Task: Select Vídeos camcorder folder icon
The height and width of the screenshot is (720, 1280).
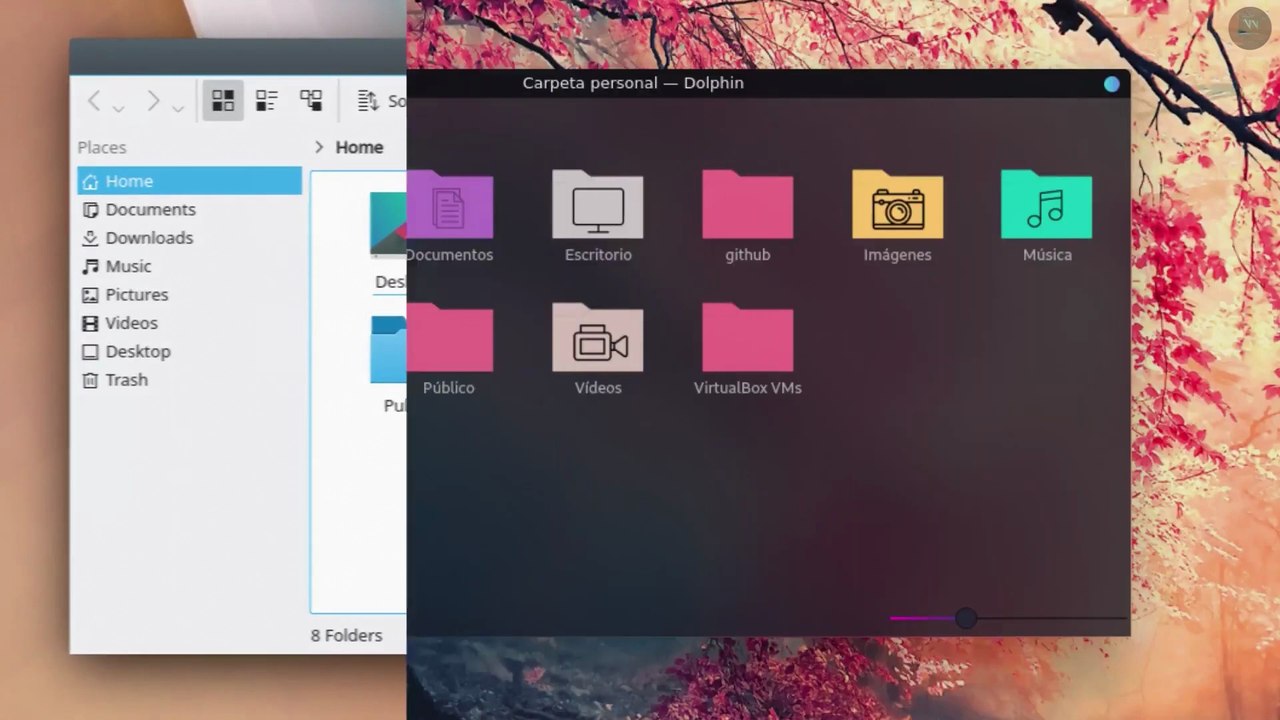Action: pyautogui.click(x=598, y=338)
